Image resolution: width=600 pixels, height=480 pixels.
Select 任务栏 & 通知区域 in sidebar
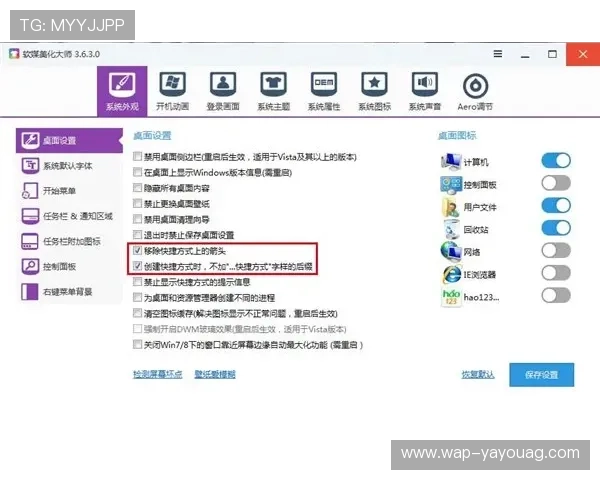click(x=69, y=216)
